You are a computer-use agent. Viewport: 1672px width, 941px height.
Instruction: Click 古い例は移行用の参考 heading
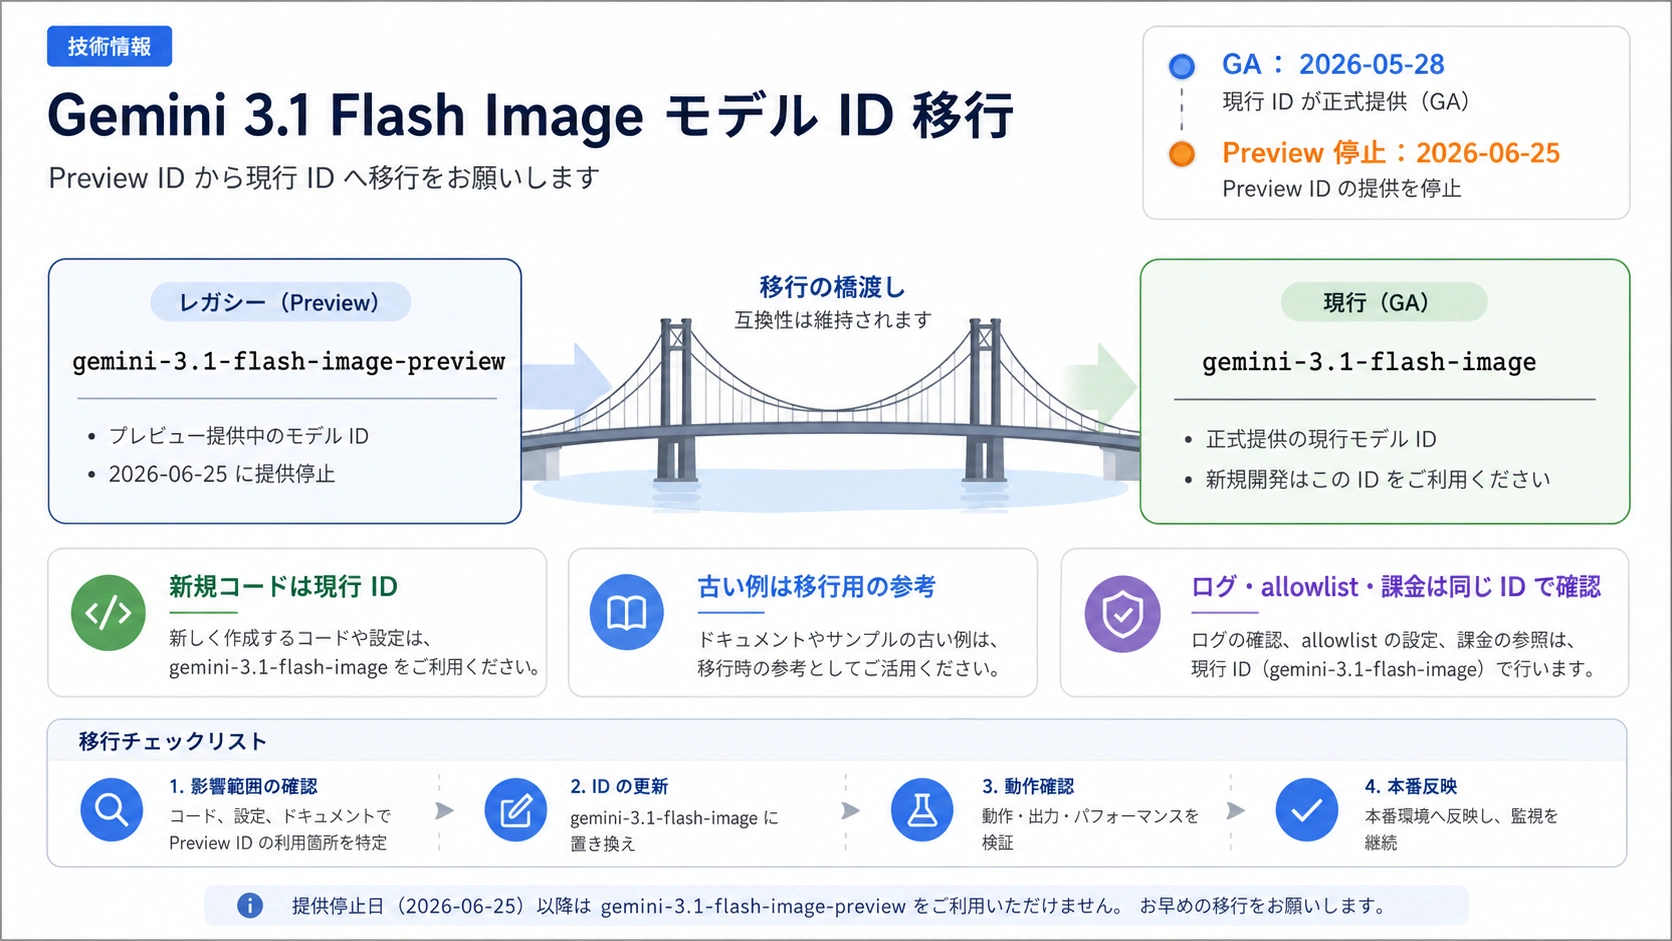(816, 586)
